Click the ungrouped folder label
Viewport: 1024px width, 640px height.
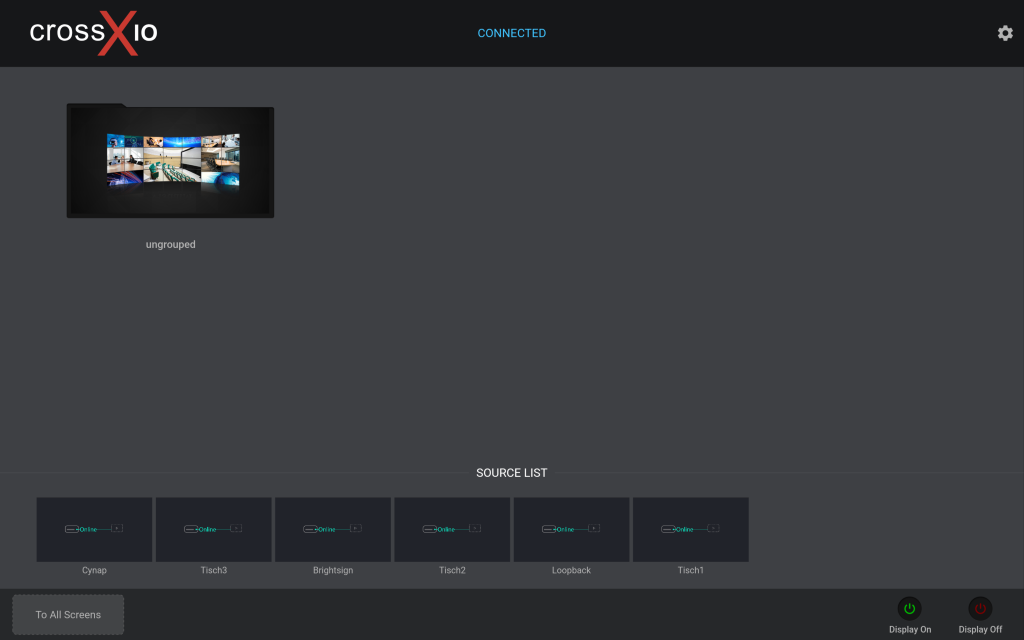click(170, 244)
